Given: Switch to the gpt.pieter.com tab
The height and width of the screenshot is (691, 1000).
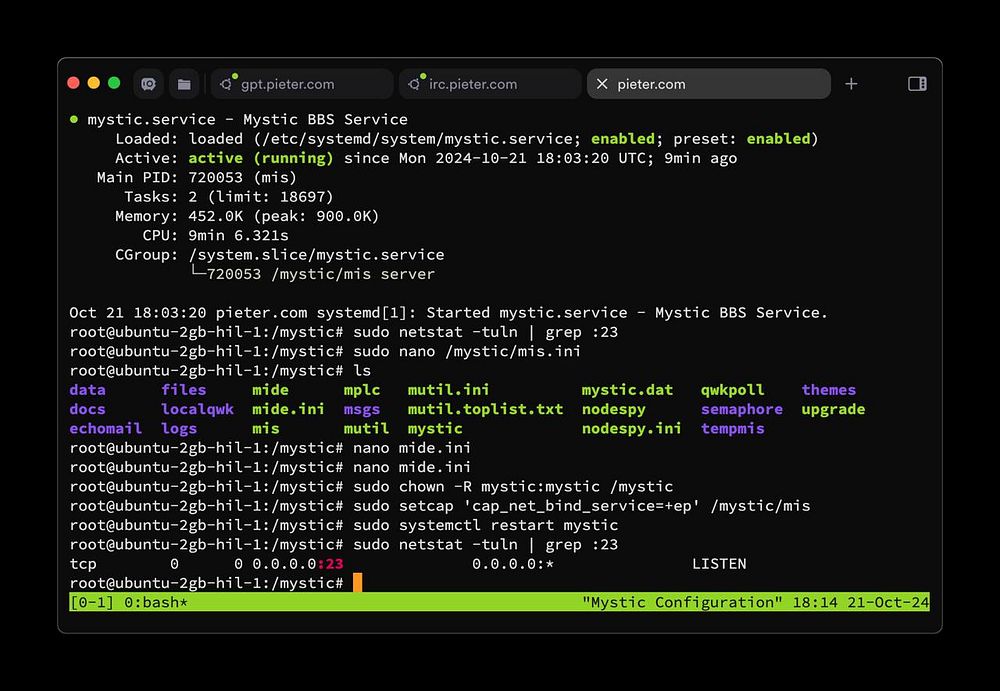Looking at the screenshot, I should coord(302,84).
